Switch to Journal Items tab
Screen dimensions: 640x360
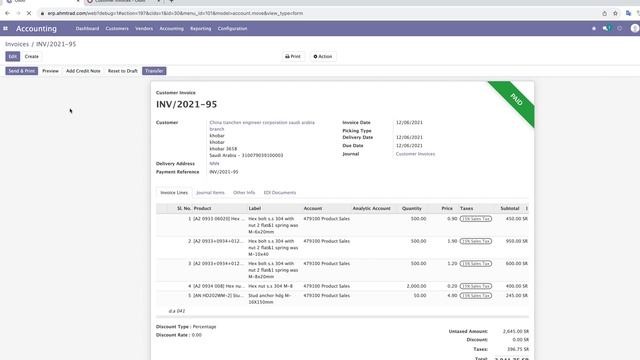[210, 193]
